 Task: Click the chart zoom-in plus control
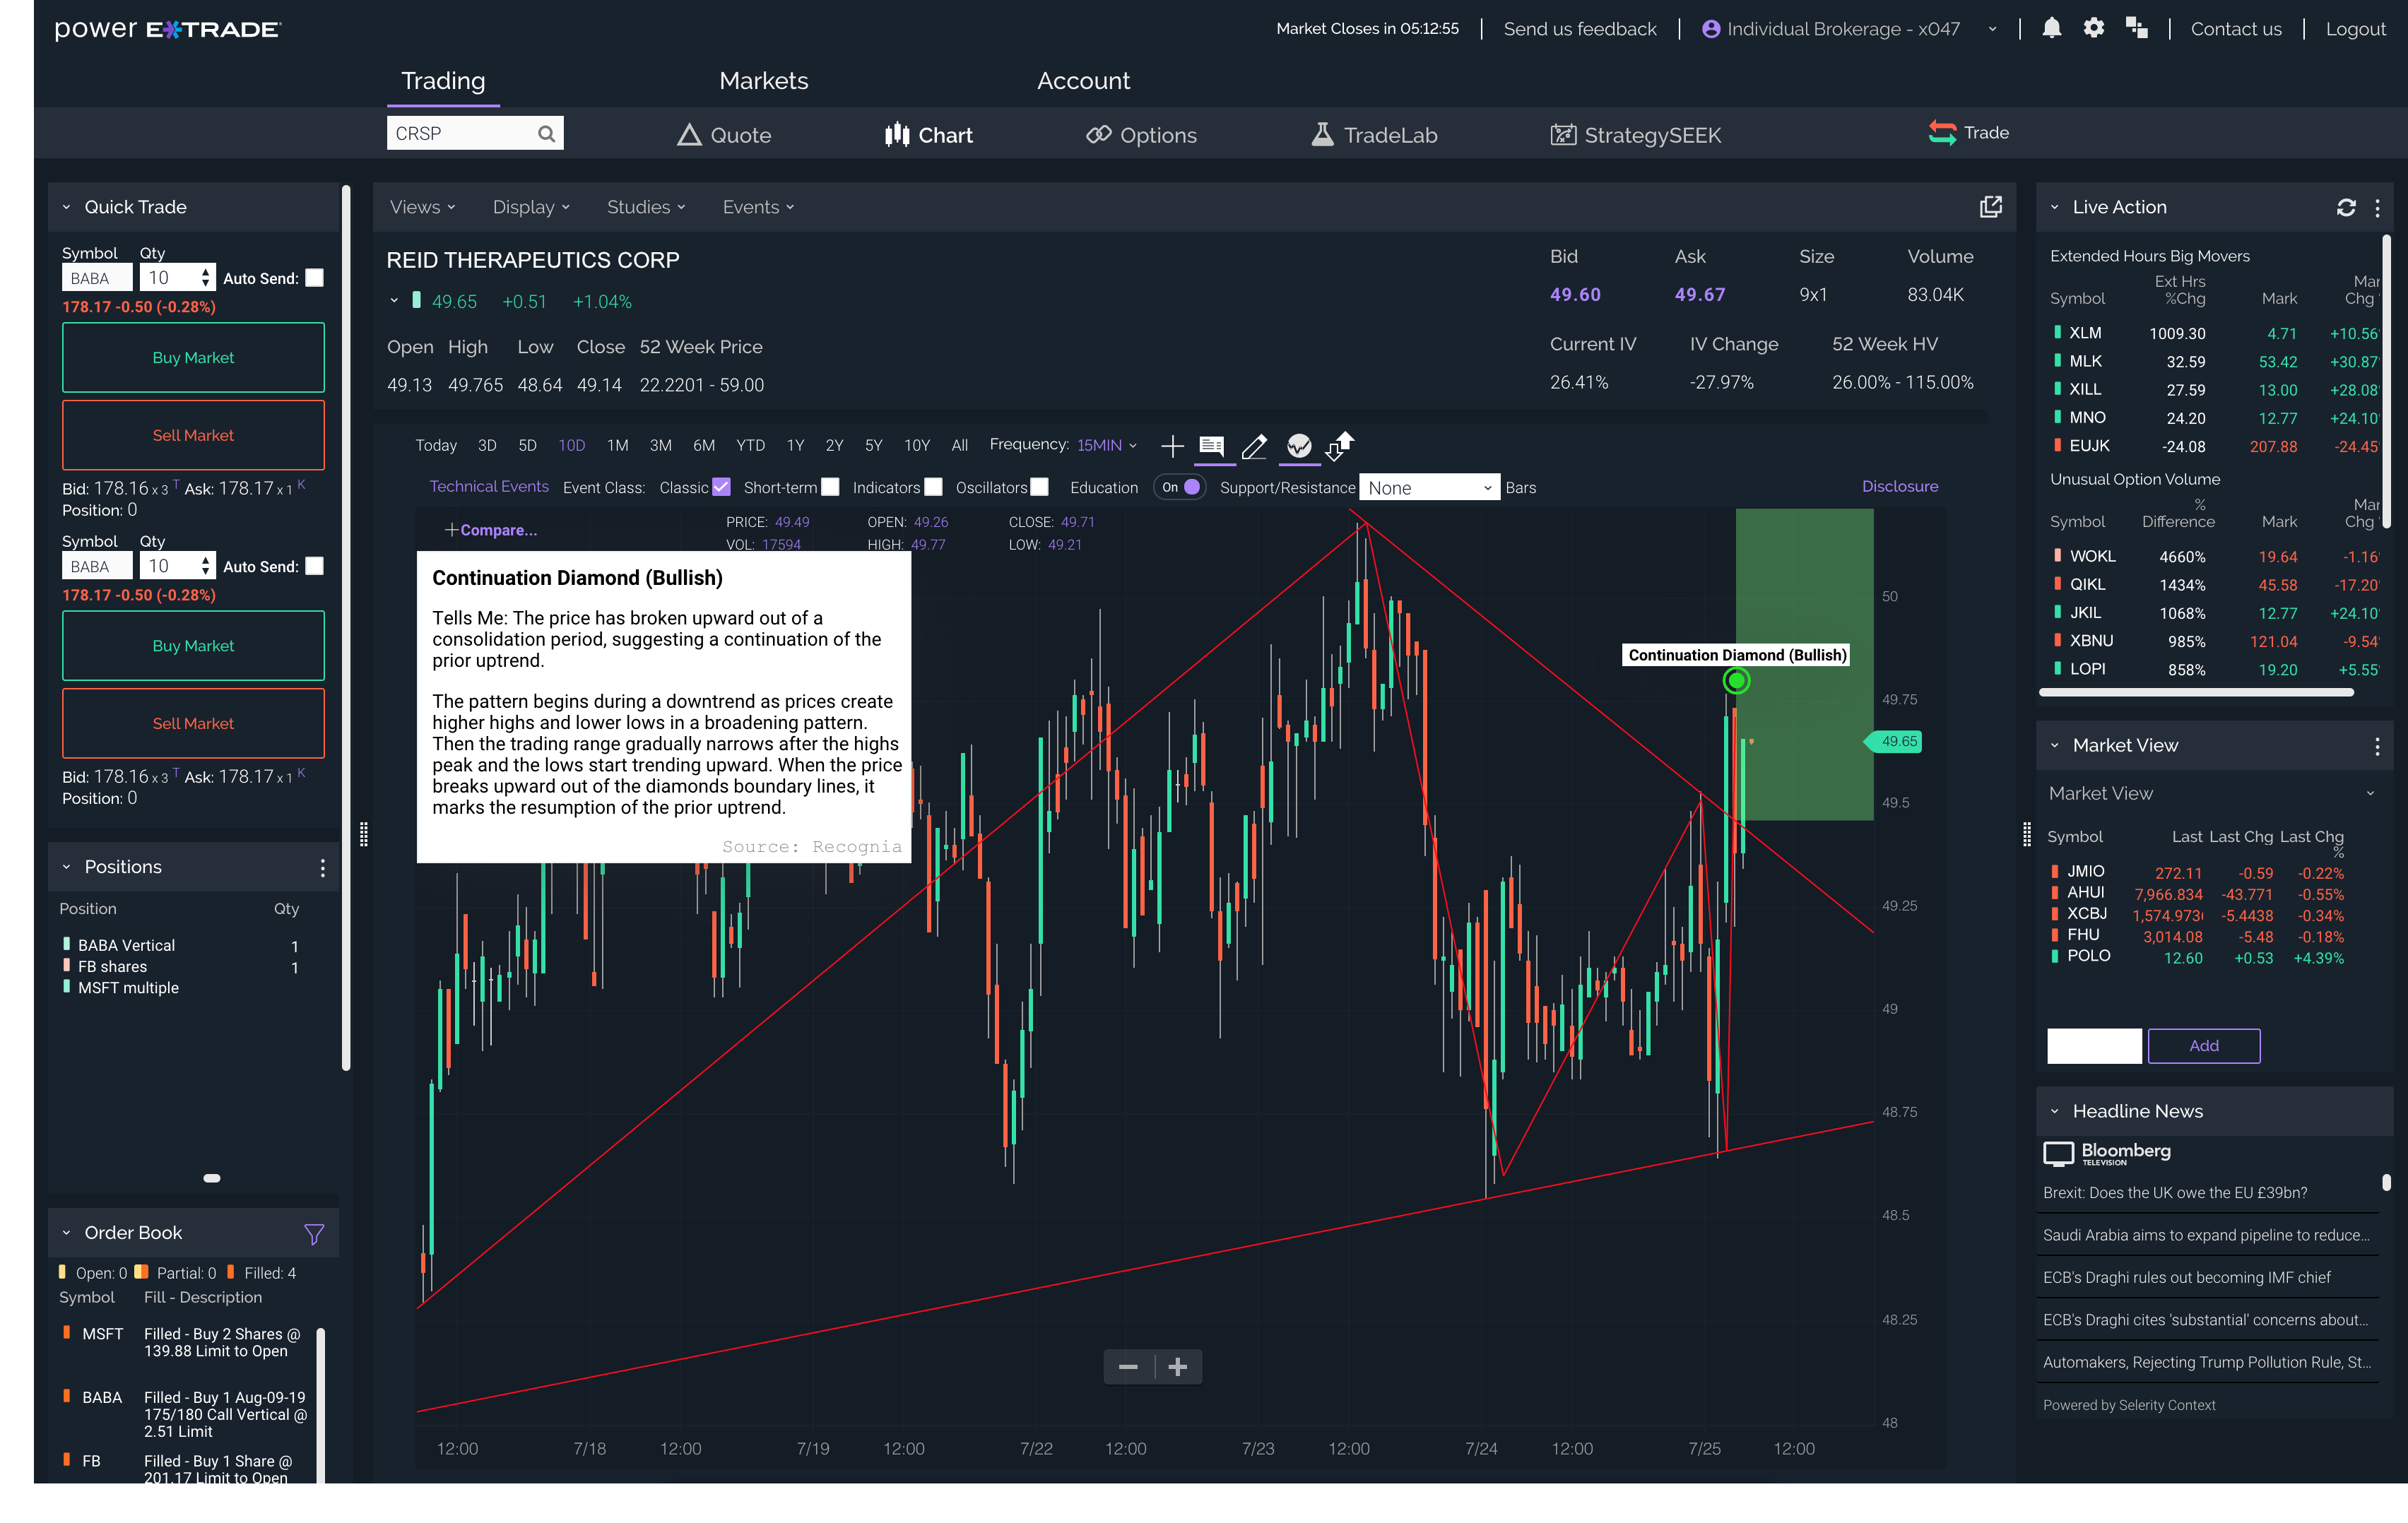click(1178, 1367)
